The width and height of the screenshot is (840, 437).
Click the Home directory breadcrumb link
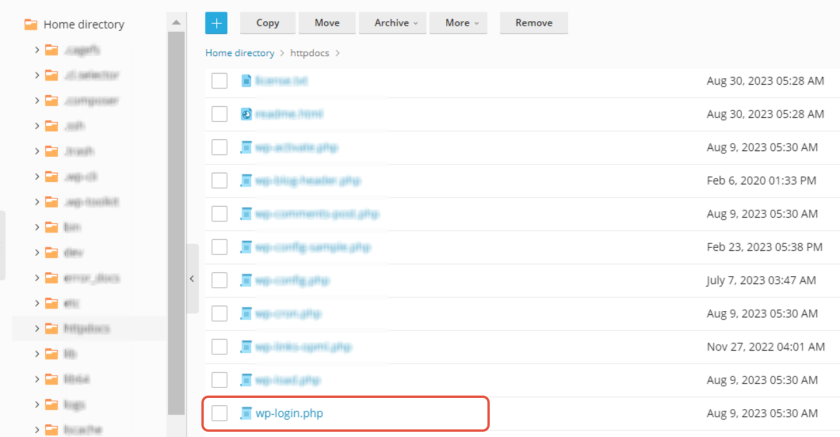pos(239,53)
